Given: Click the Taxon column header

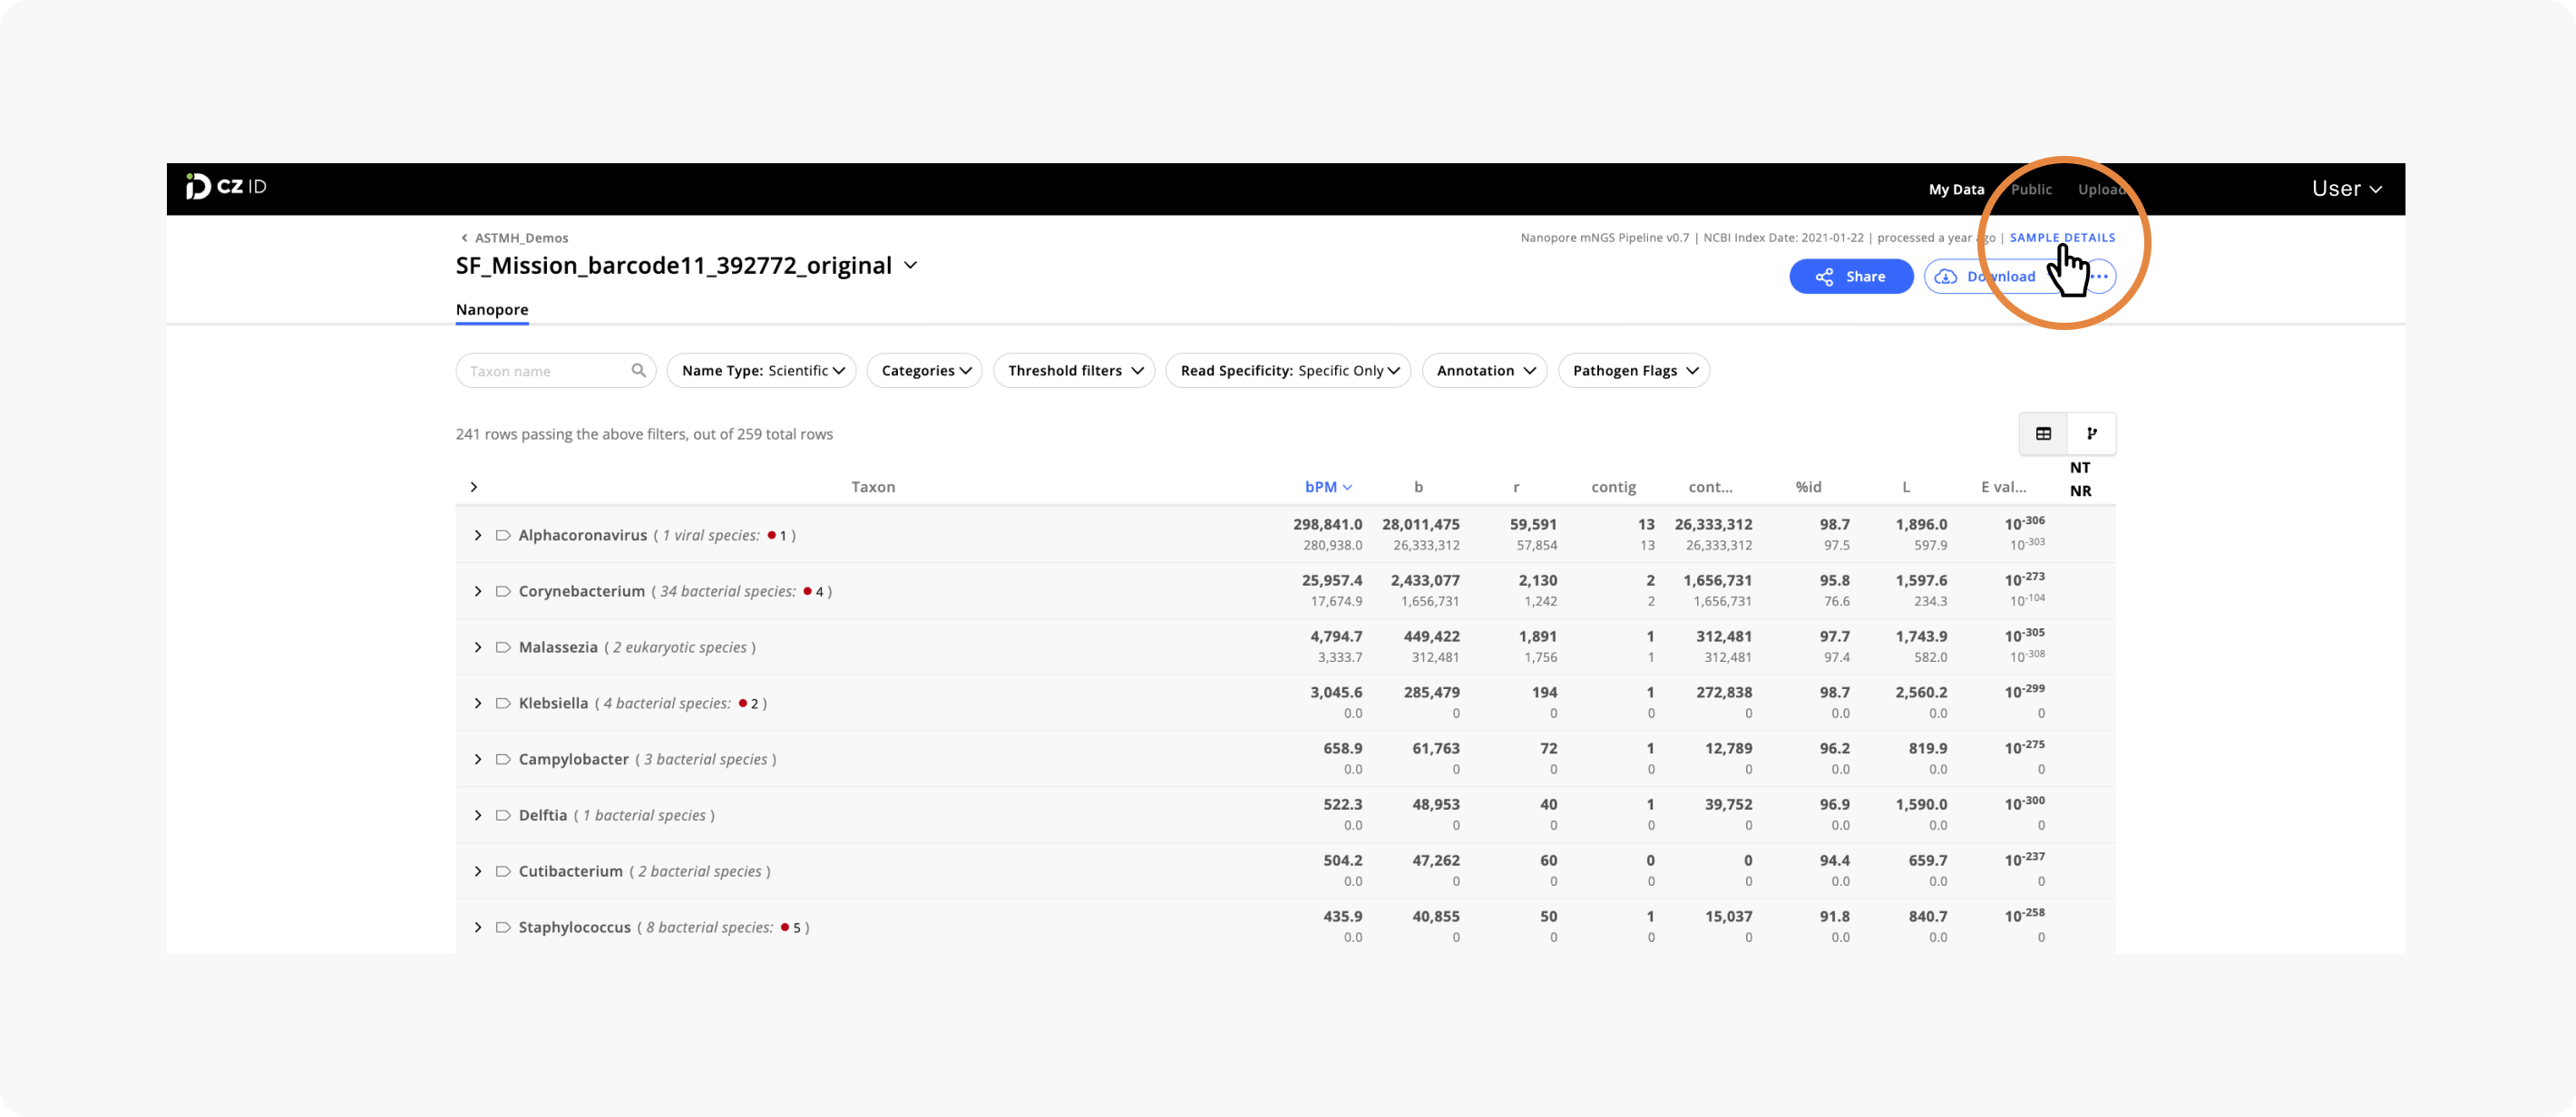Looking at the screenshot, I should pos(873,487).
